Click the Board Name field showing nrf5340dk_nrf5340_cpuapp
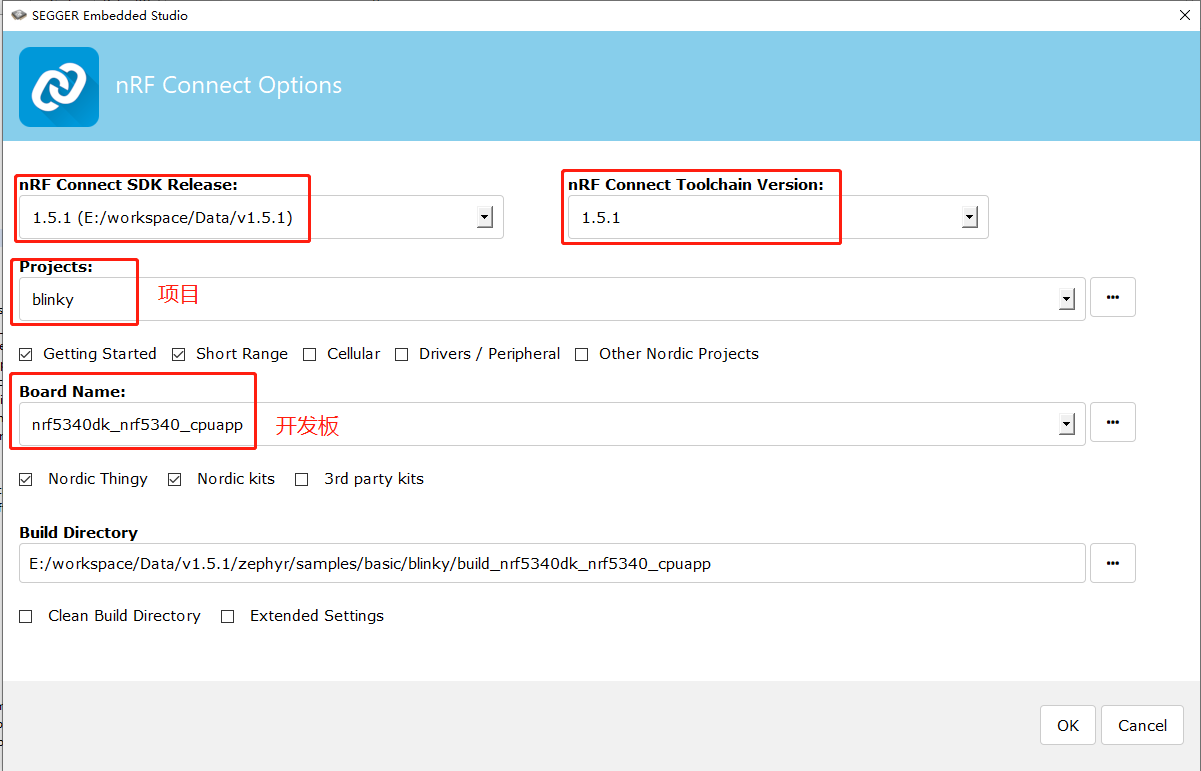The width and height of the screenshot is (1201, 771). point(552,424)
